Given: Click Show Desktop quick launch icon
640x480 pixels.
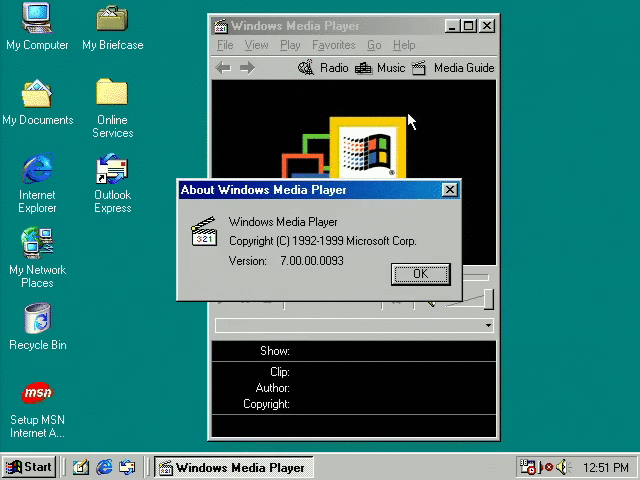Looking at the screenshot, I should point(81,467).
